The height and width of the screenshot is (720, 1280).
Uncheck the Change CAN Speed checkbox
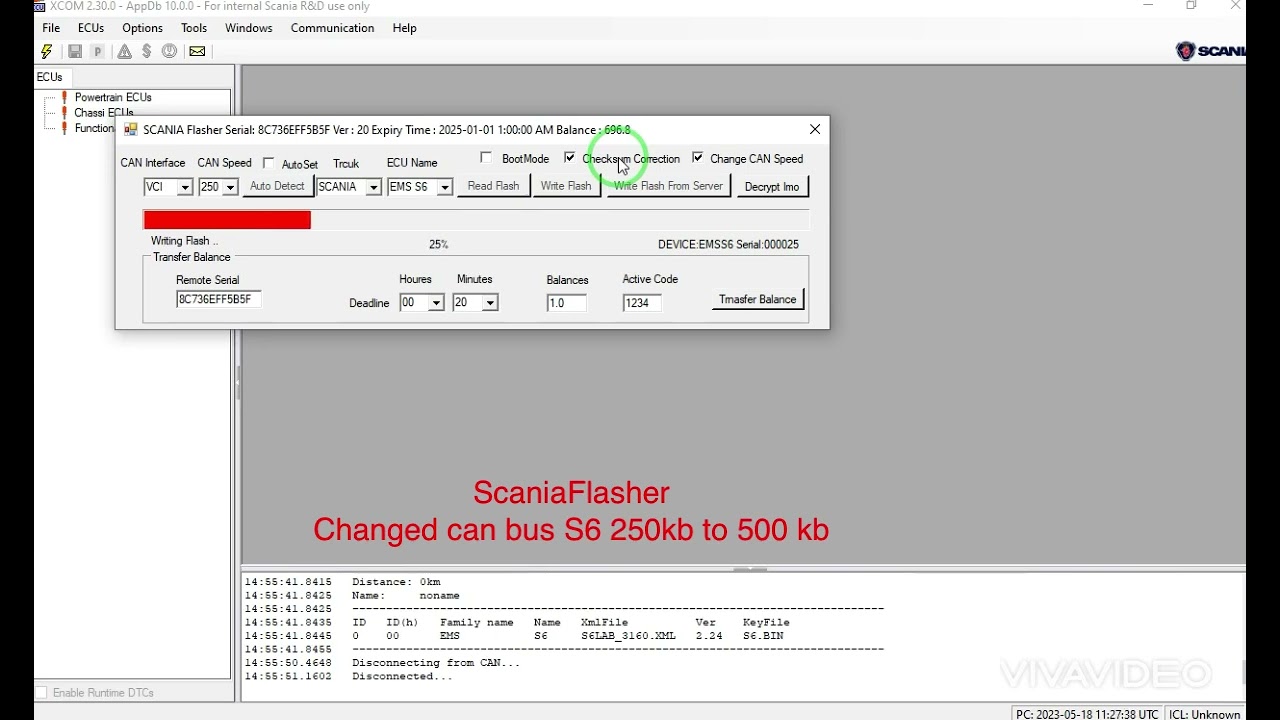[x=698, y=158]
